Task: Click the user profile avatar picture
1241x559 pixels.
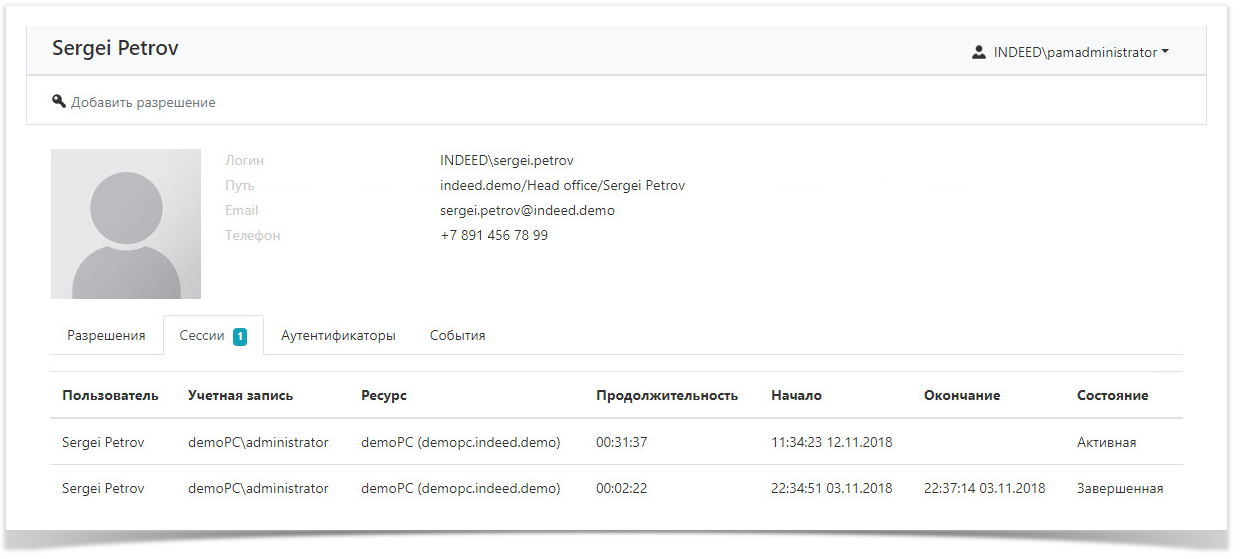Action: [x=126, y=224]
